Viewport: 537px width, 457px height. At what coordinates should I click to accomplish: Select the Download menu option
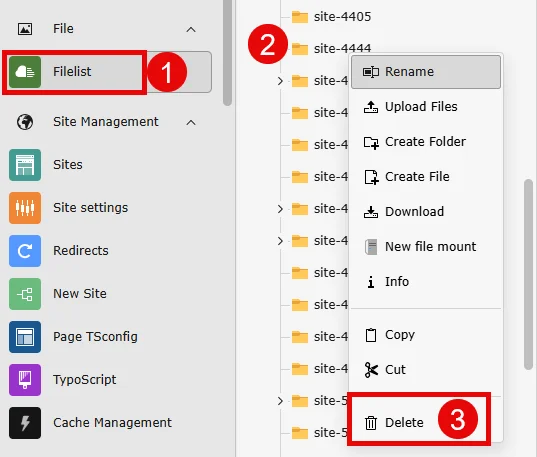[x=426, y=212]
